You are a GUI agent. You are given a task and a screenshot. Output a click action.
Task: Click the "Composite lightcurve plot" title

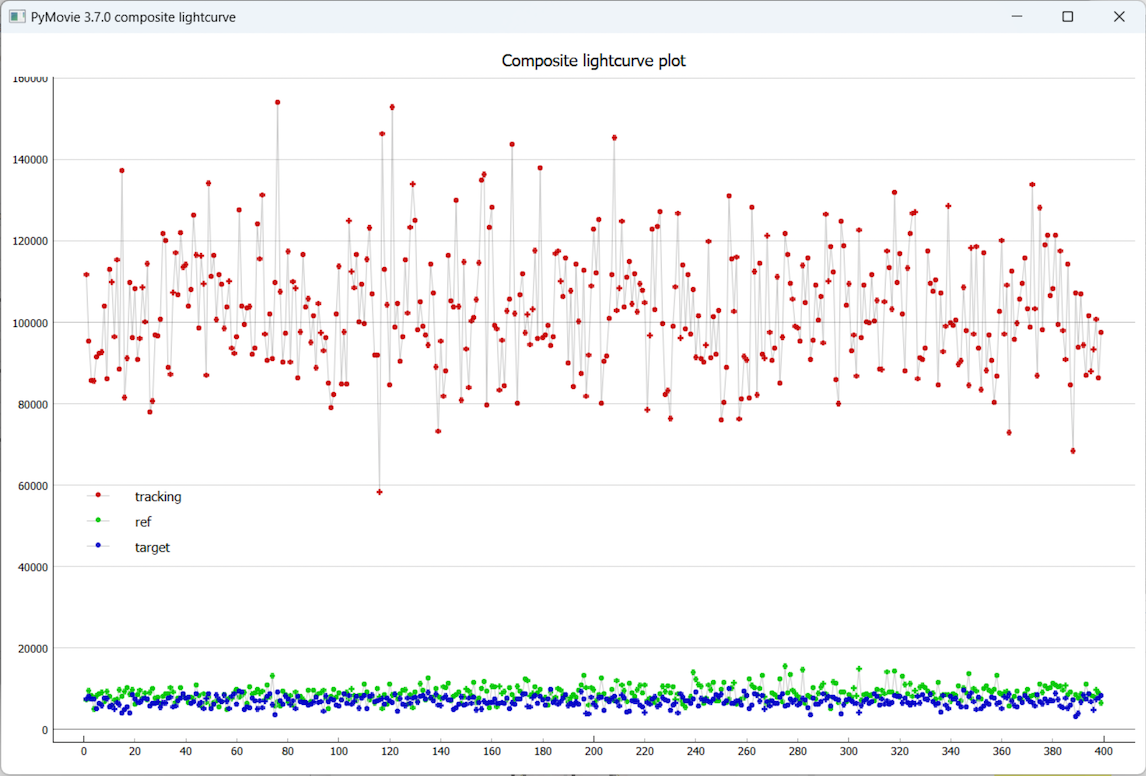click(x=593, y=61)
